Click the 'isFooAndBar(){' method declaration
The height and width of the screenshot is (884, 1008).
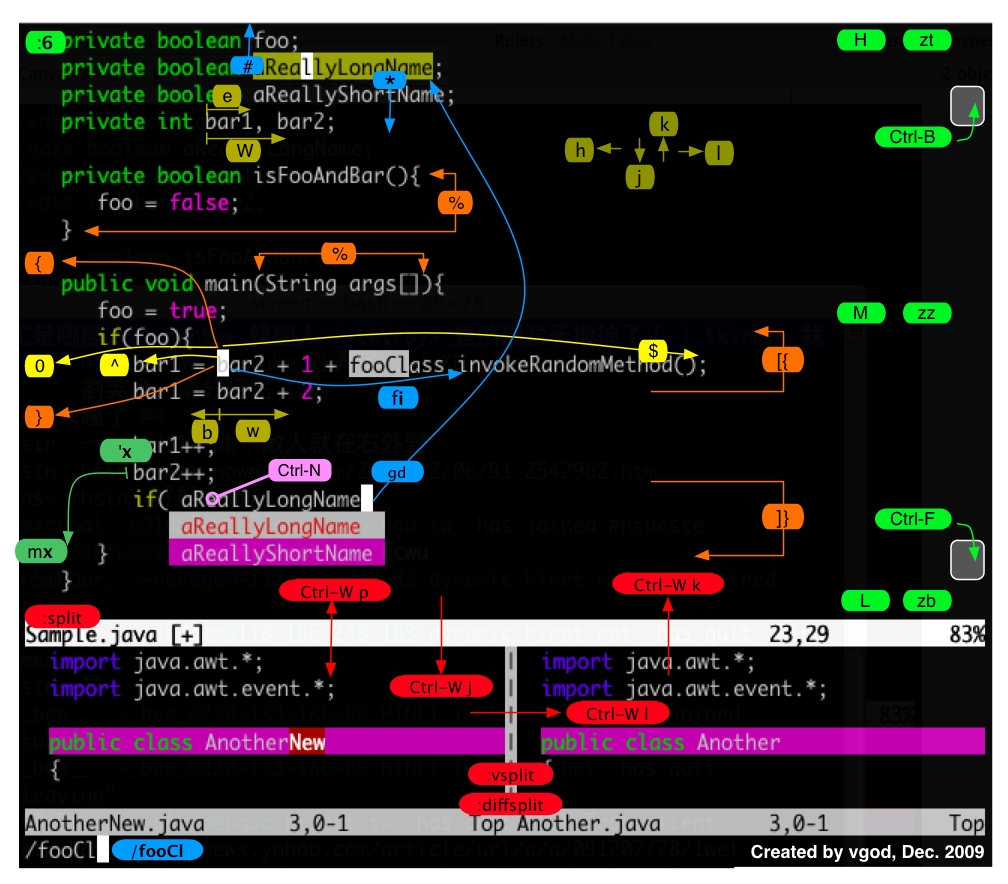337,176
